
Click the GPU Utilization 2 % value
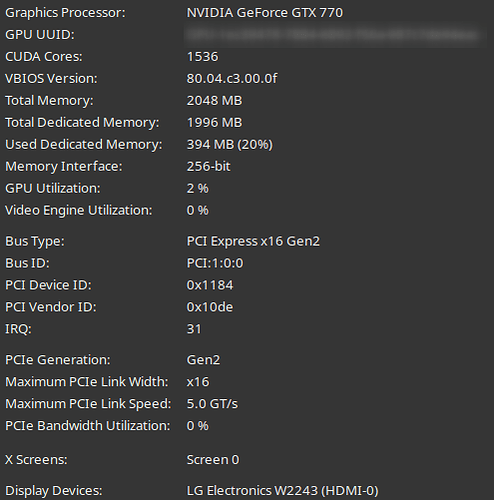click(197, 189)
